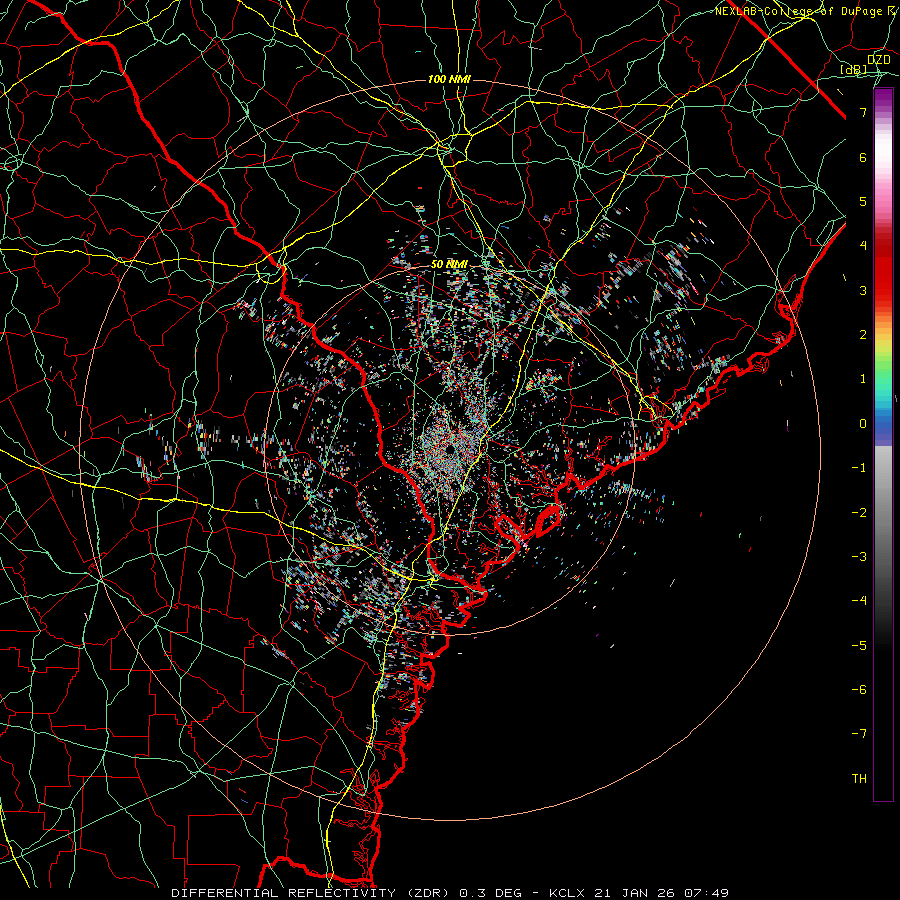Click the TH threshold label on the scale

point(859,779)
